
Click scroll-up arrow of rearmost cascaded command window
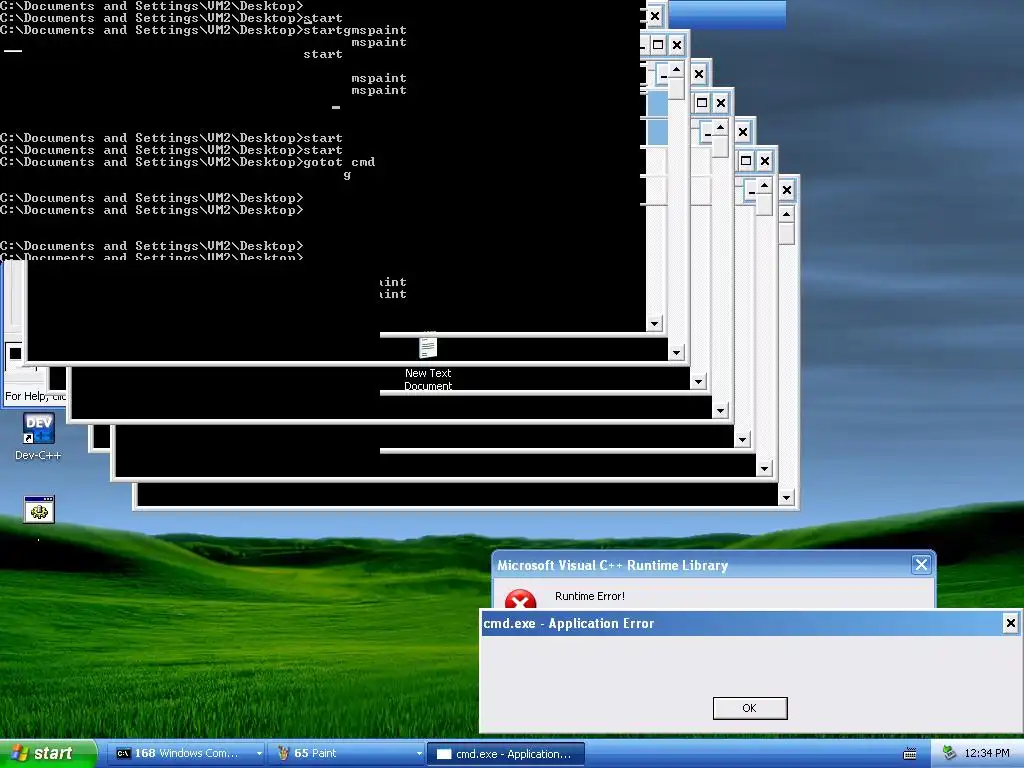(x=786, y=215)
